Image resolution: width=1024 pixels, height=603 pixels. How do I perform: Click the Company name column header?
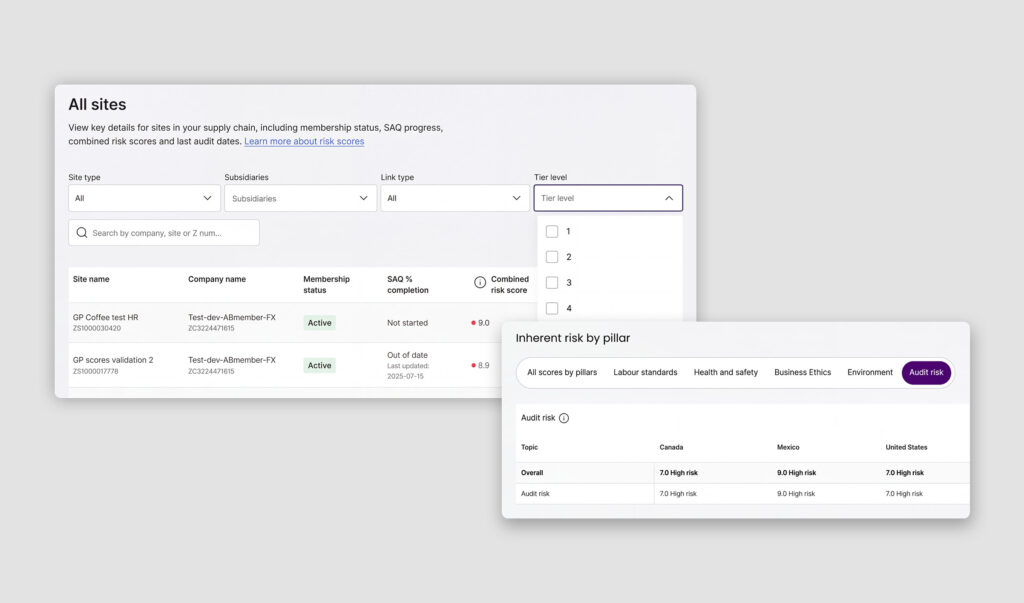217,279
